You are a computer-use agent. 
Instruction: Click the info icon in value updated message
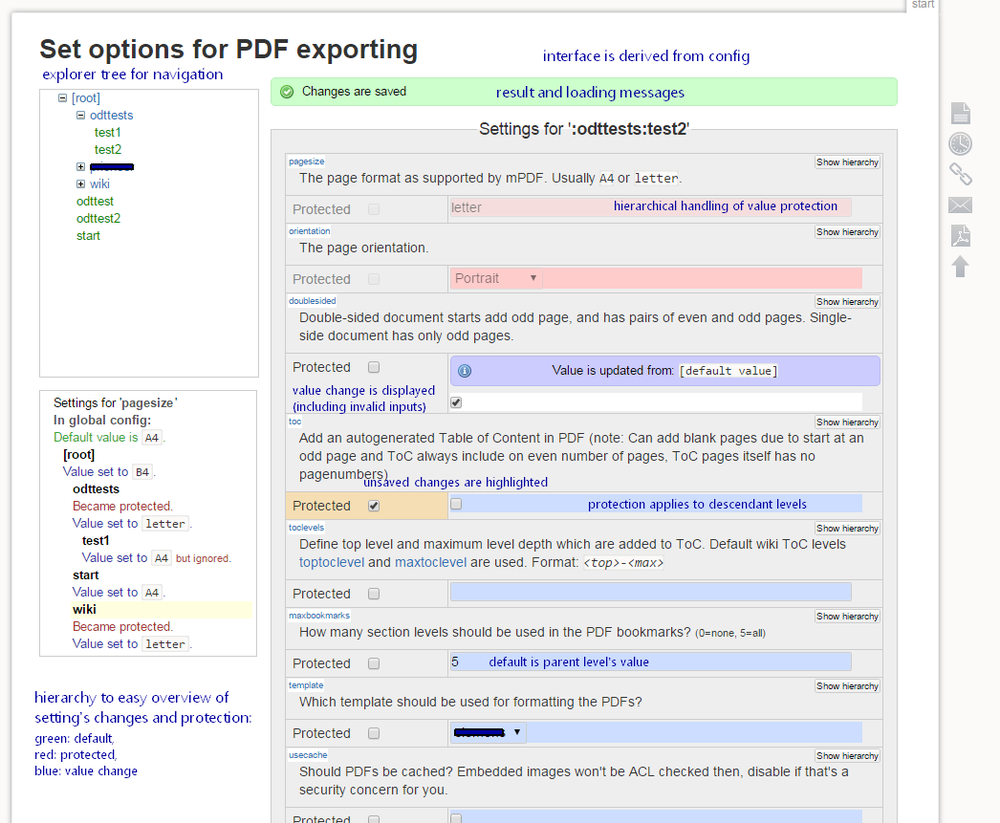click(465, 371)
